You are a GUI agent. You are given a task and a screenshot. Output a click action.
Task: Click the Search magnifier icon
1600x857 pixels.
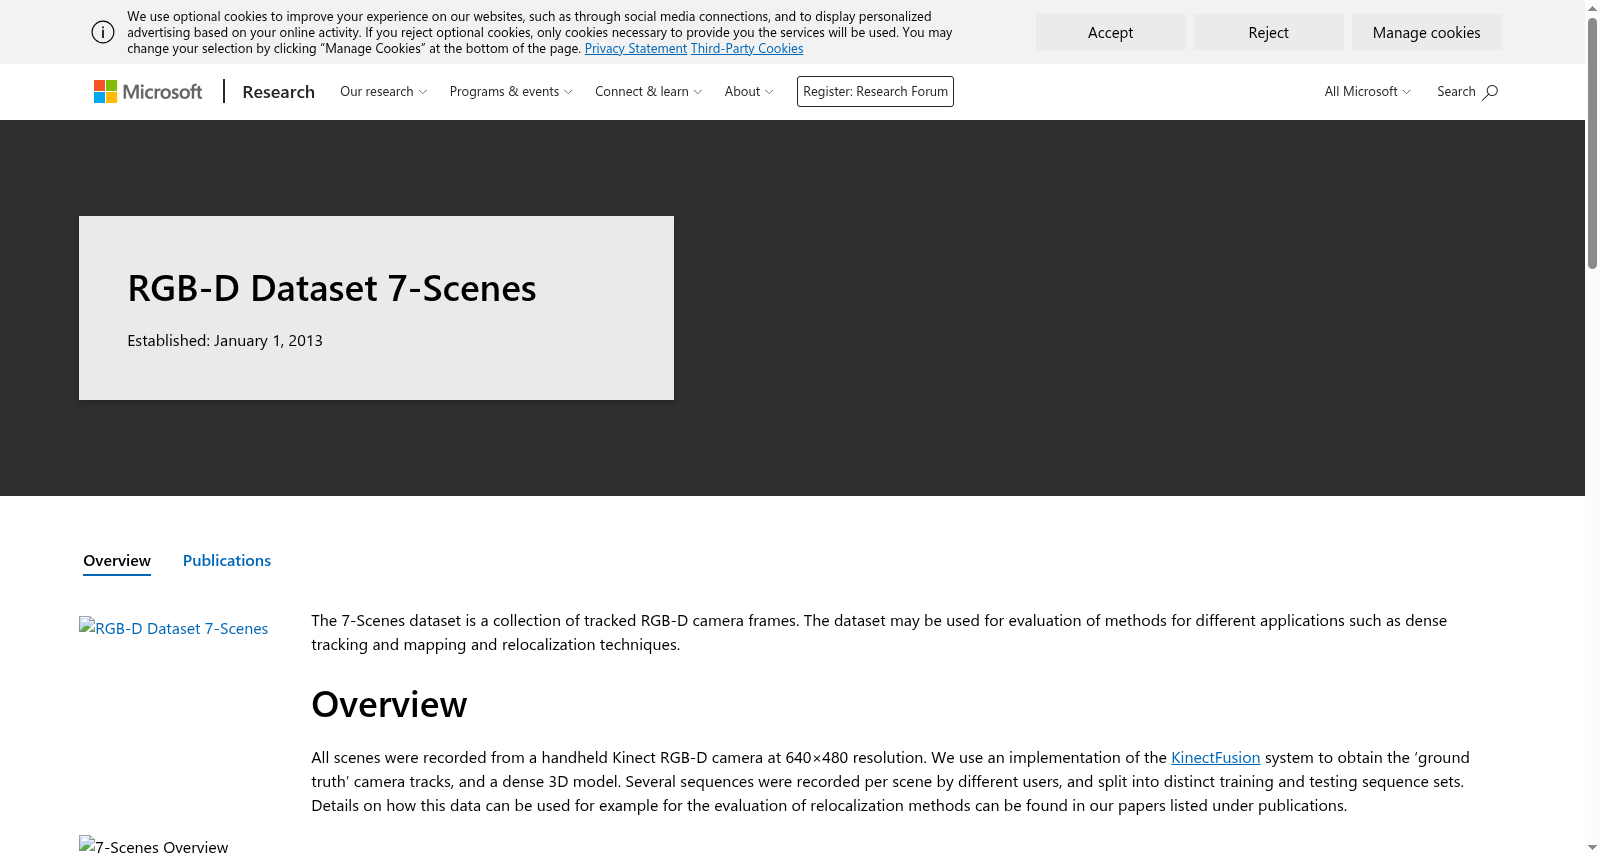pyautogui.click(x=1490, y=92)
